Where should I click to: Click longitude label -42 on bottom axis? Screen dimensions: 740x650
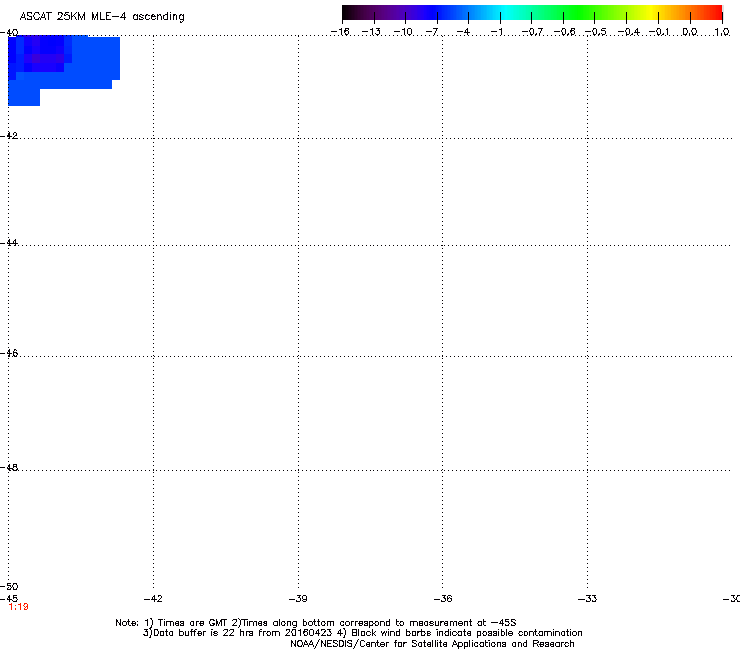(153, 599)
